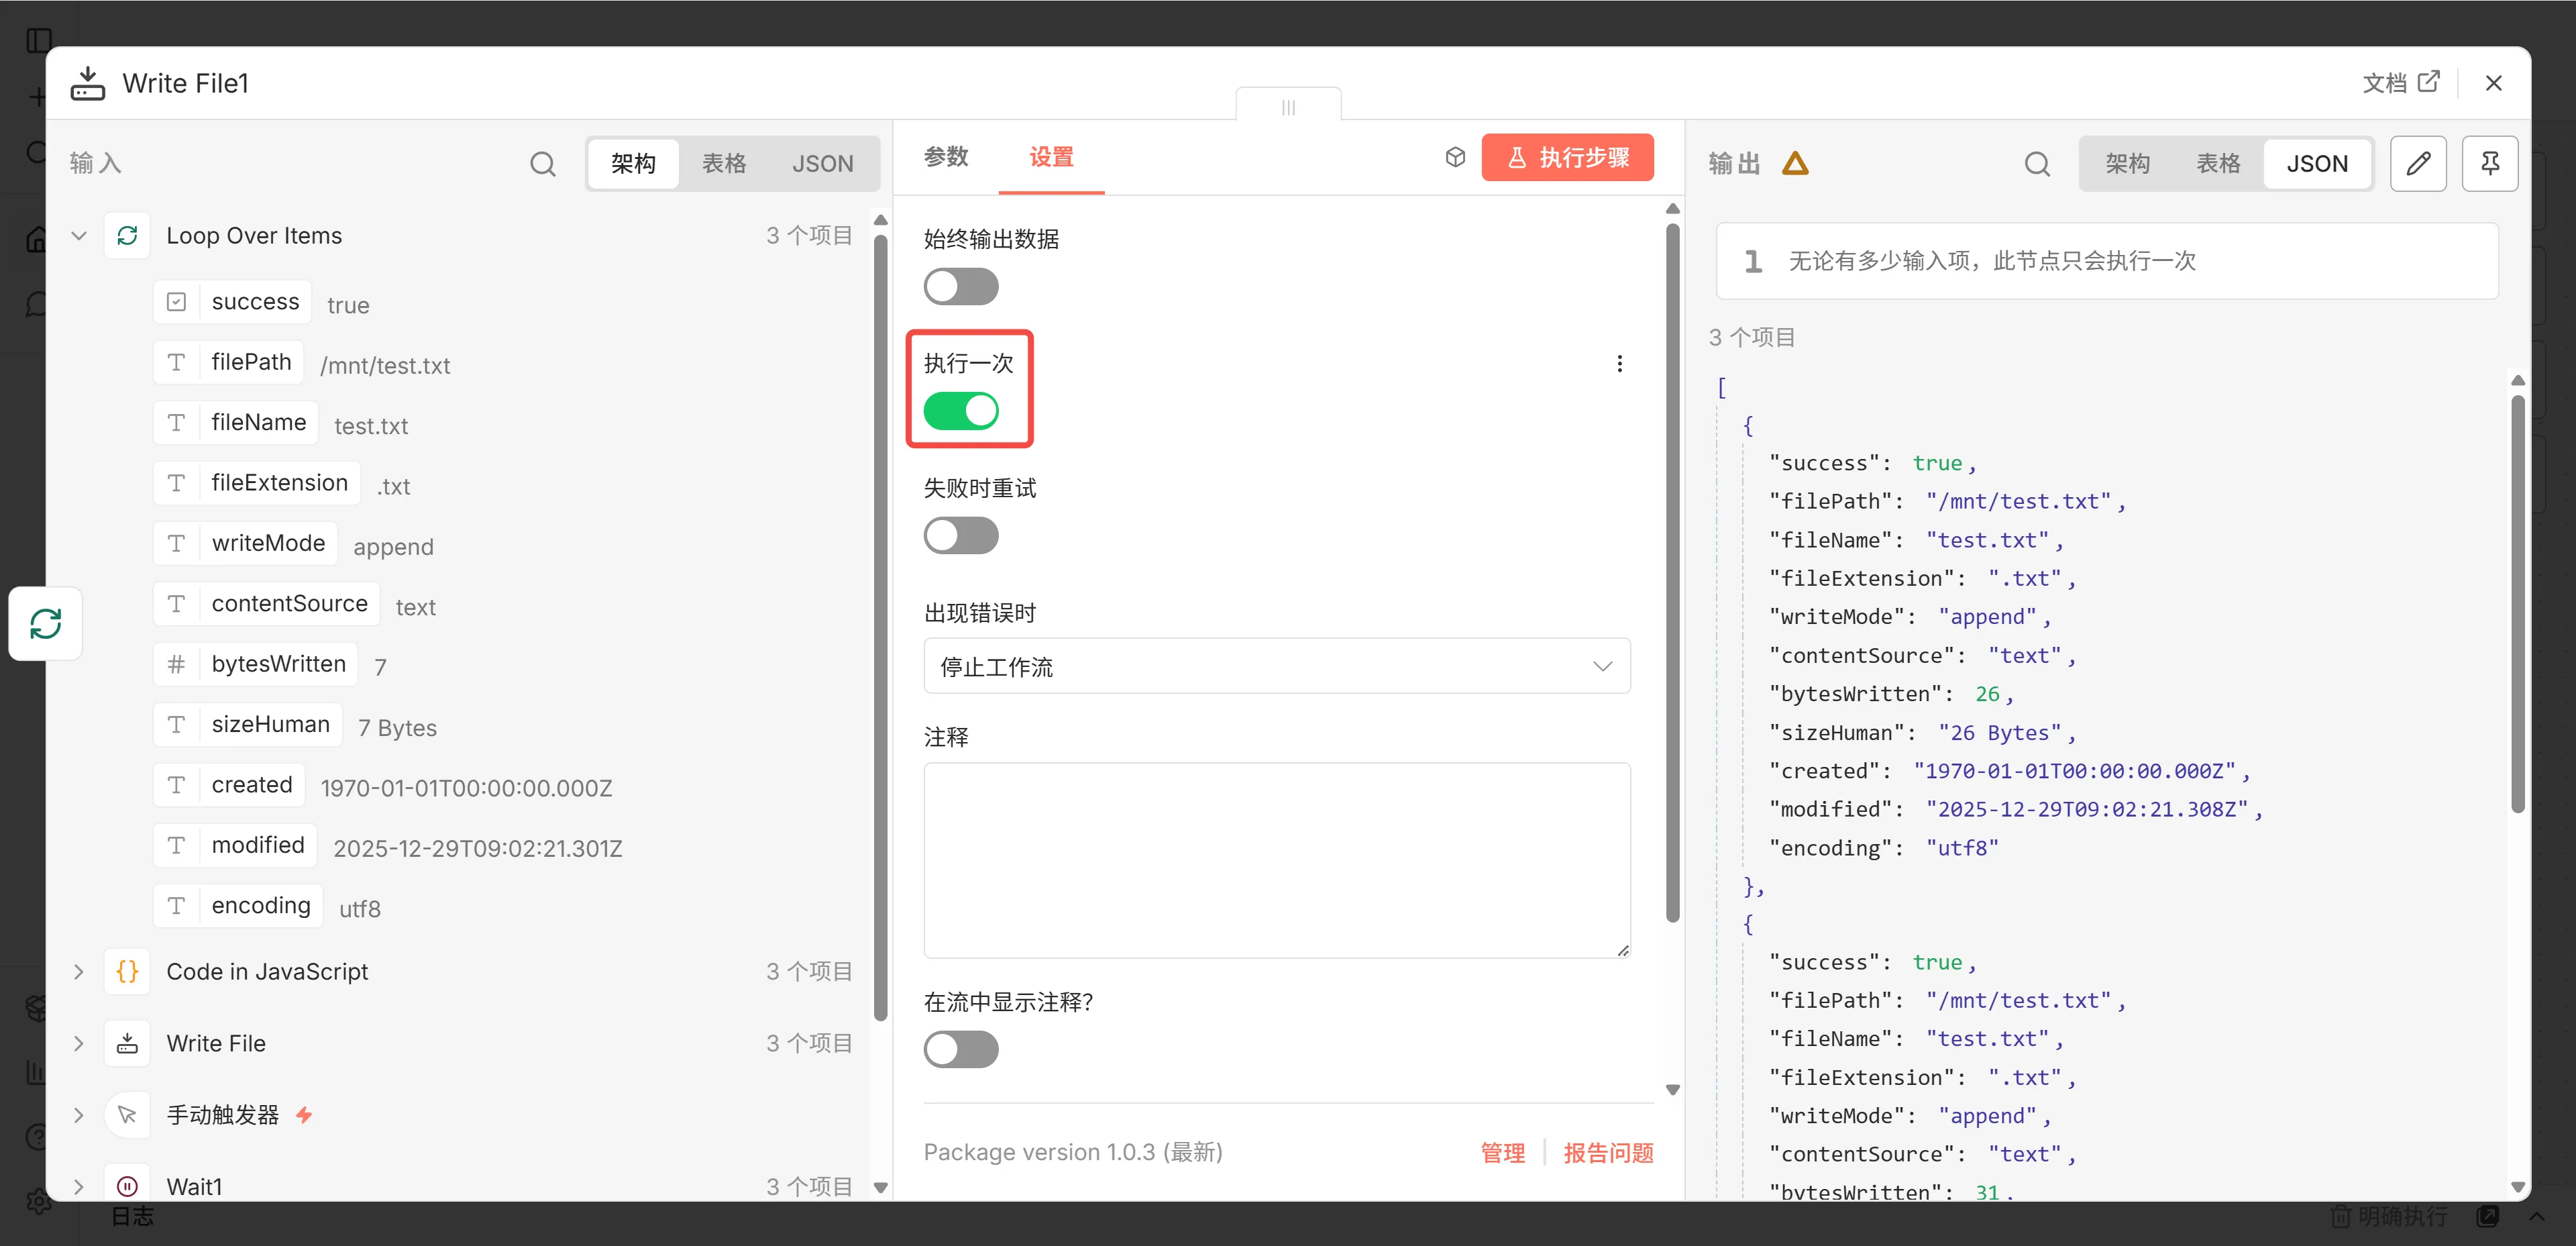Select JSON view in input panel
This screenshot has height=1246, width=2576.
822,164
